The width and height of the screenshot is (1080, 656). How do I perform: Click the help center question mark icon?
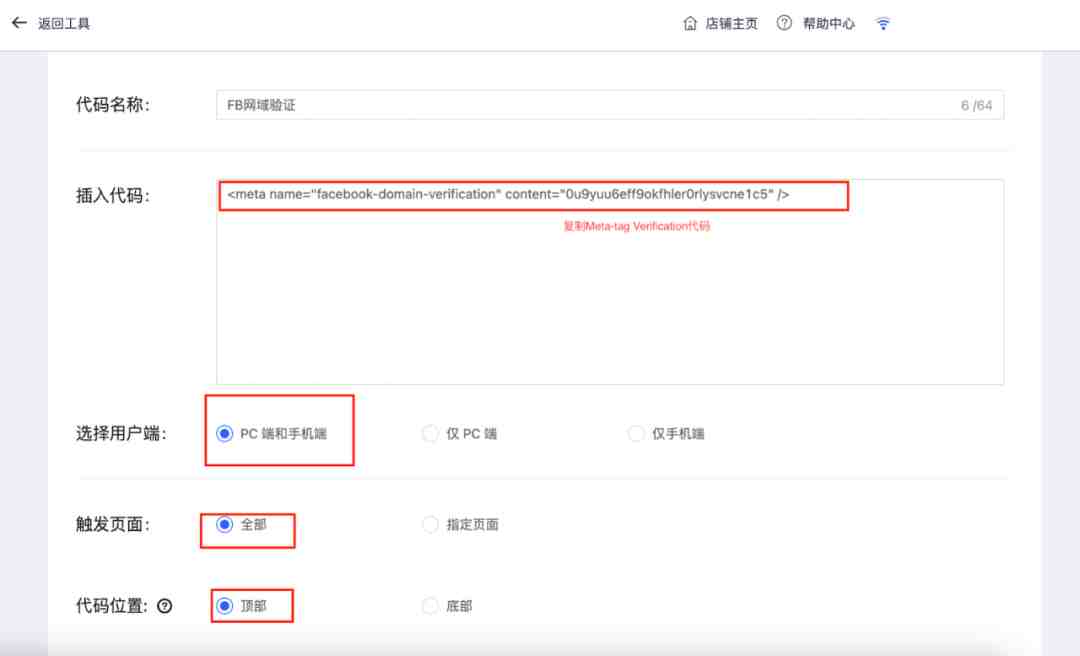784,23
